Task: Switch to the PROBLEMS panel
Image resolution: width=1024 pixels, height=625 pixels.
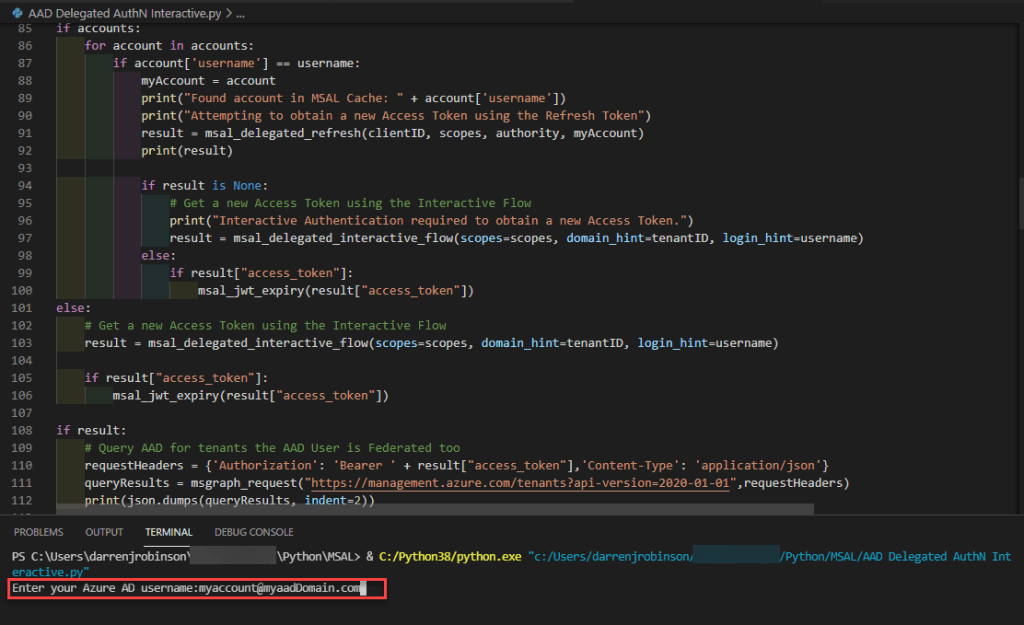Action: 38,531
